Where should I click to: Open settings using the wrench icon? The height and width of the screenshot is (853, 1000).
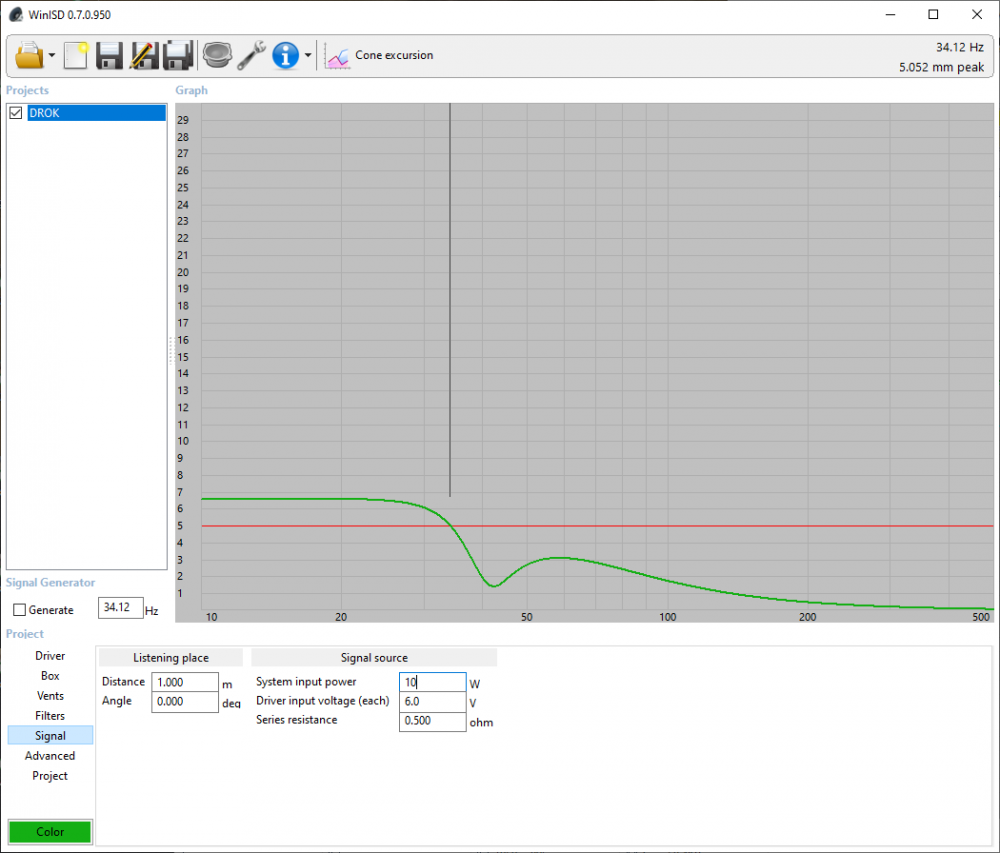251,55
